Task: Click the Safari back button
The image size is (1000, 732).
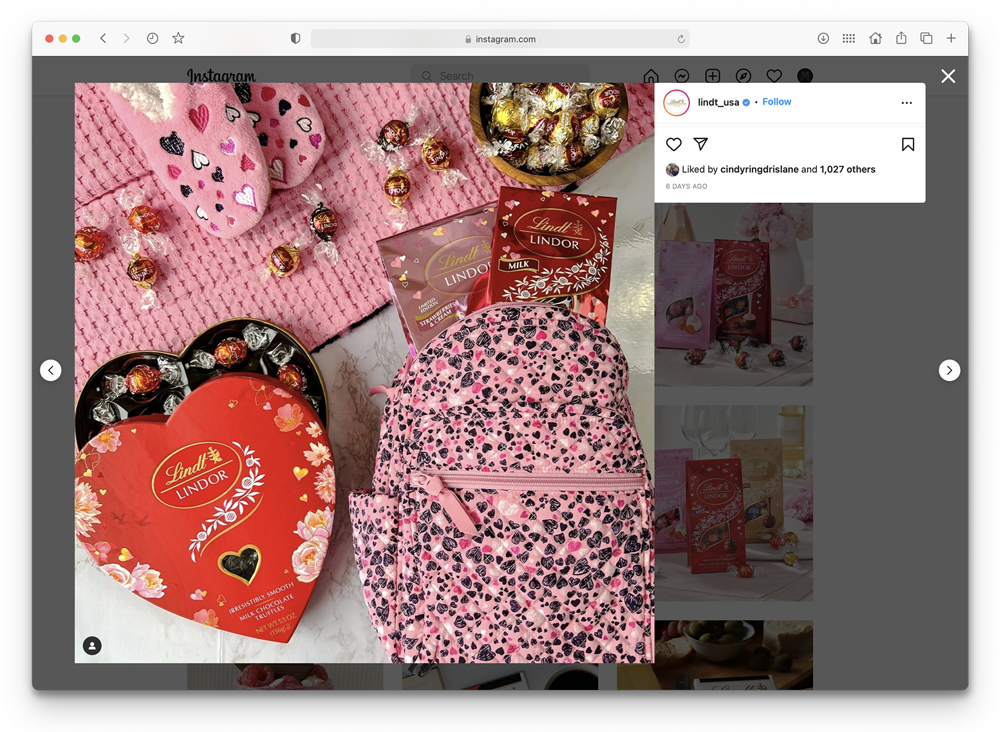Action: (103, 39)
